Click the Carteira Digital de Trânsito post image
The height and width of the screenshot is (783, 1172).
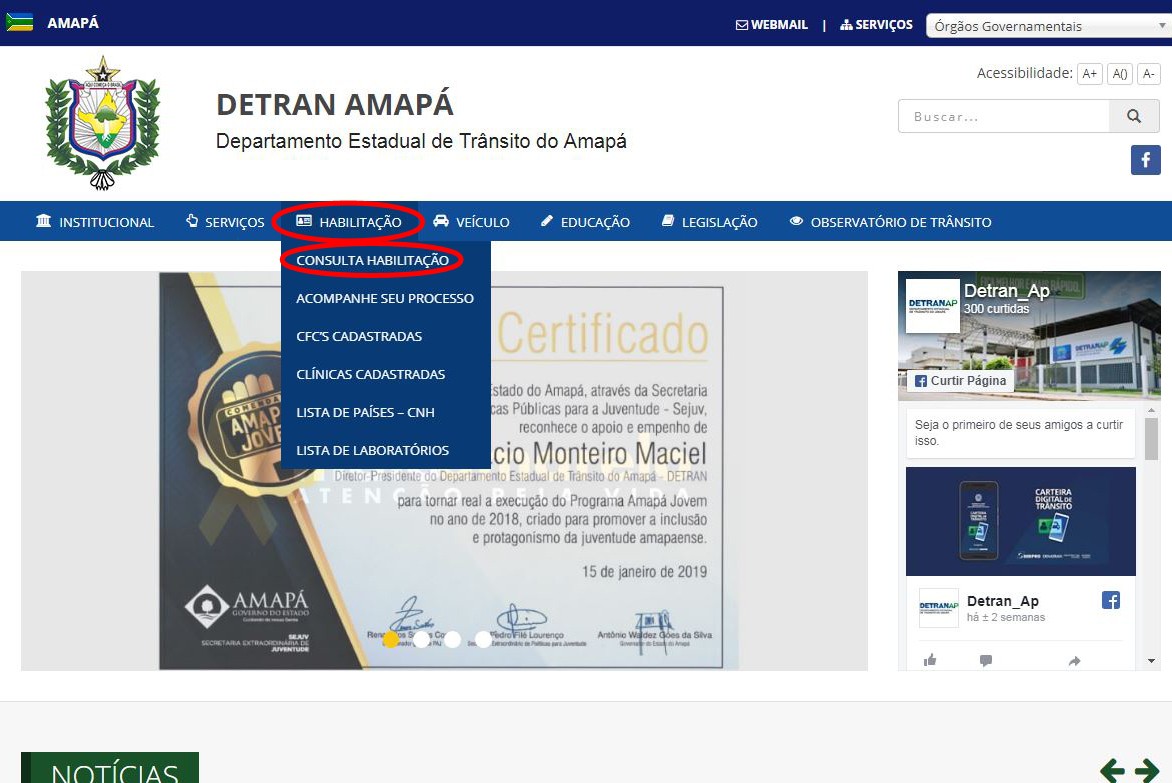pyautogui.click(x=1020, y=522)
